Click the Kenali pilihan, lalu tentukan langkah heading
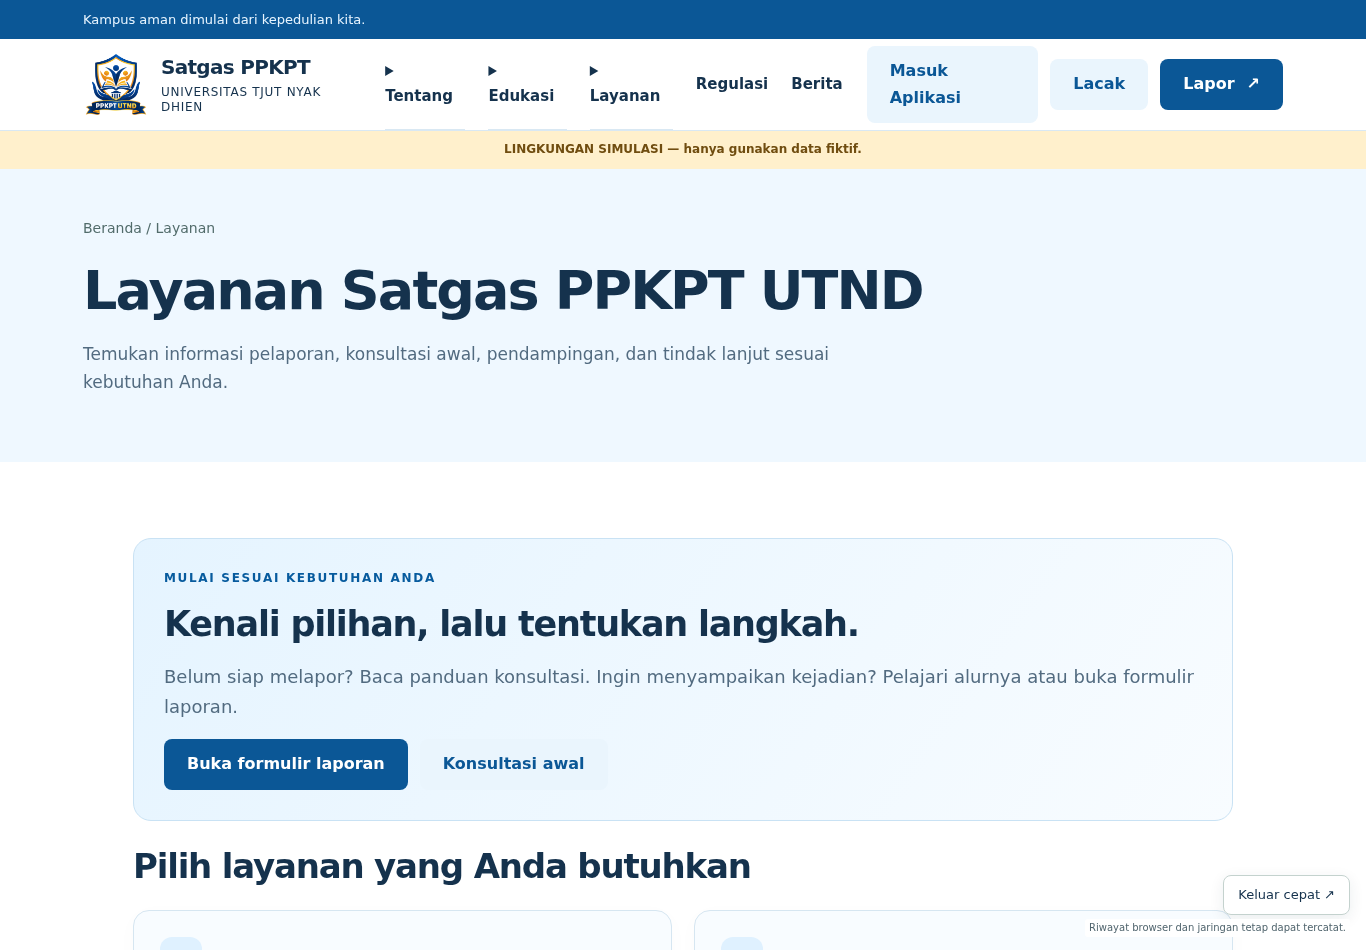This screenshot has width=1366, height=950. tap(511, 624)
